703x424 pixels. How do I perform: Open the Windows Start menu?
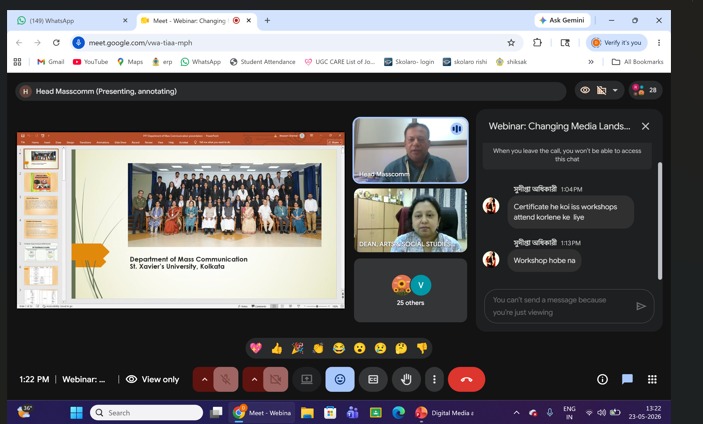(77, 412)
